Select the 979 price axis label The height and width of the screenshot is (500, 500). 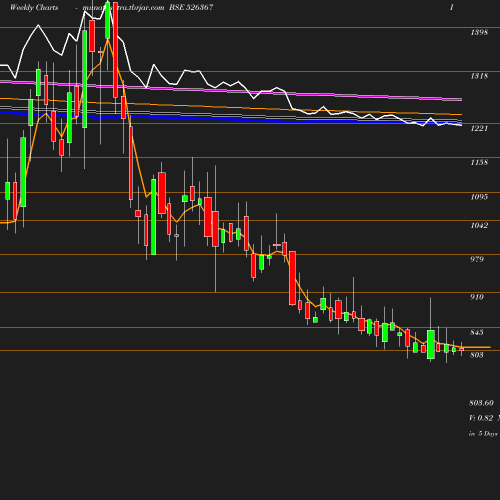pyautogui.click(x=477, y=259)
